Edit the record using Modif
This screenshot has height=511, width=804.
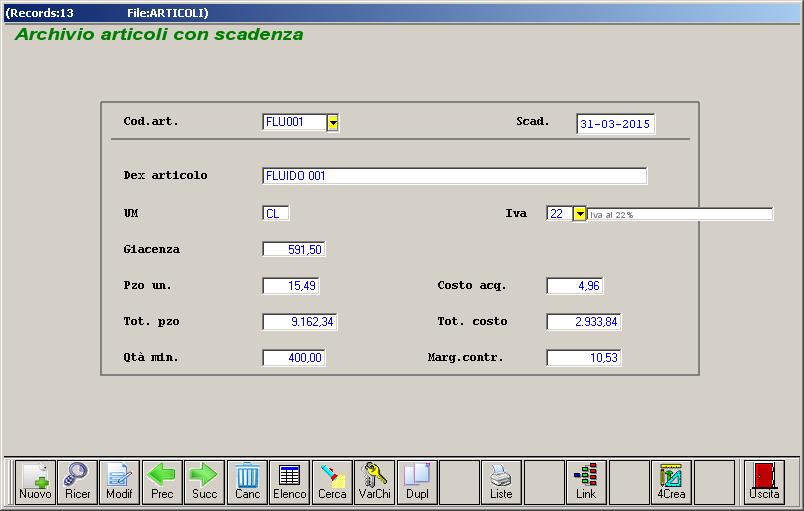tap(119, 482)
